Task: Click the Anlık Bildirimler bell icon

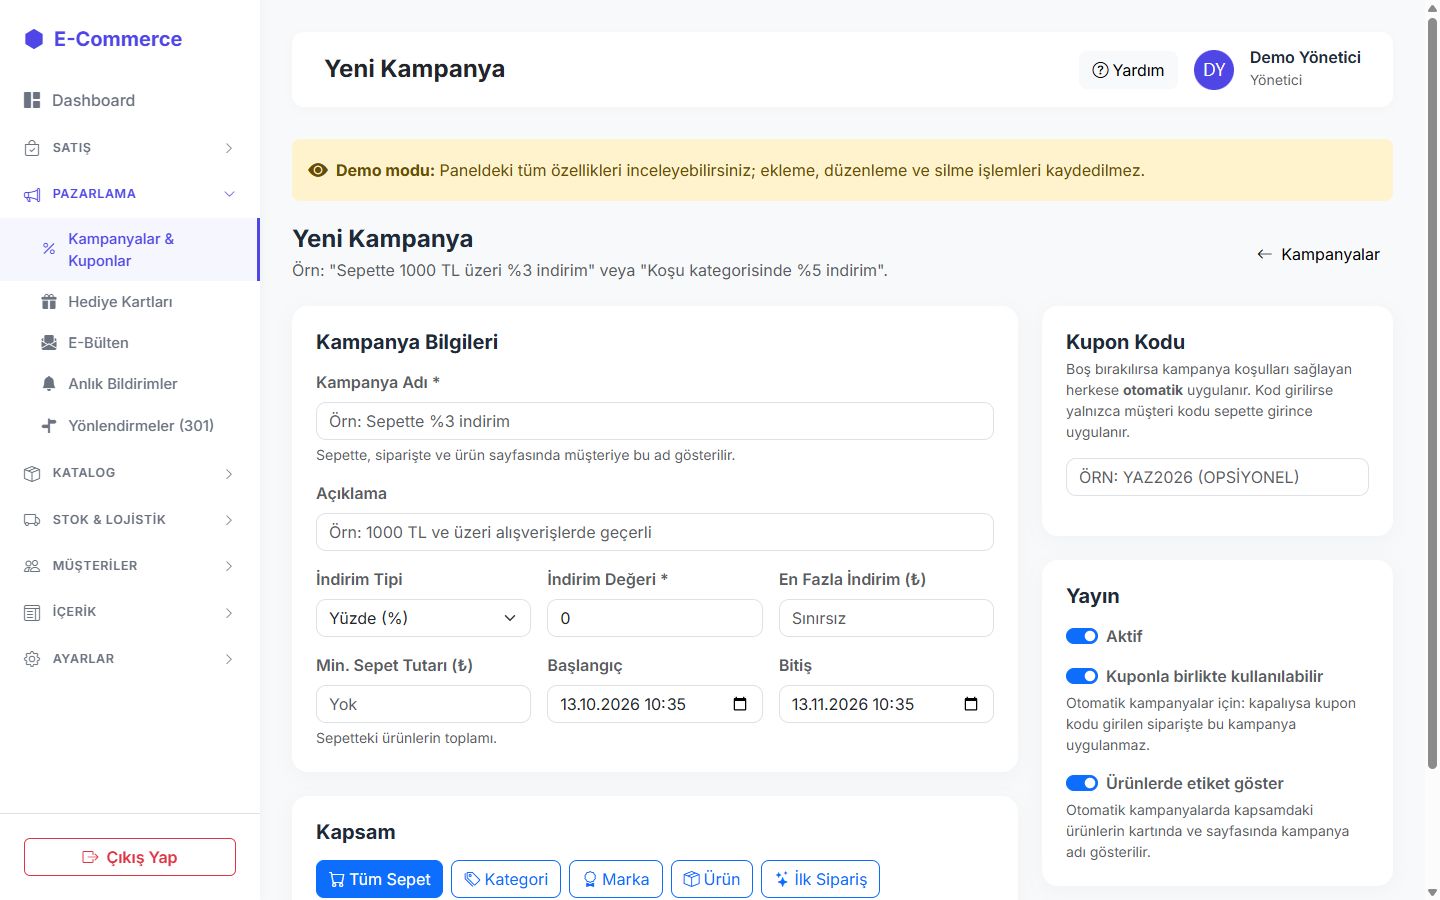Action: [49, 384]
